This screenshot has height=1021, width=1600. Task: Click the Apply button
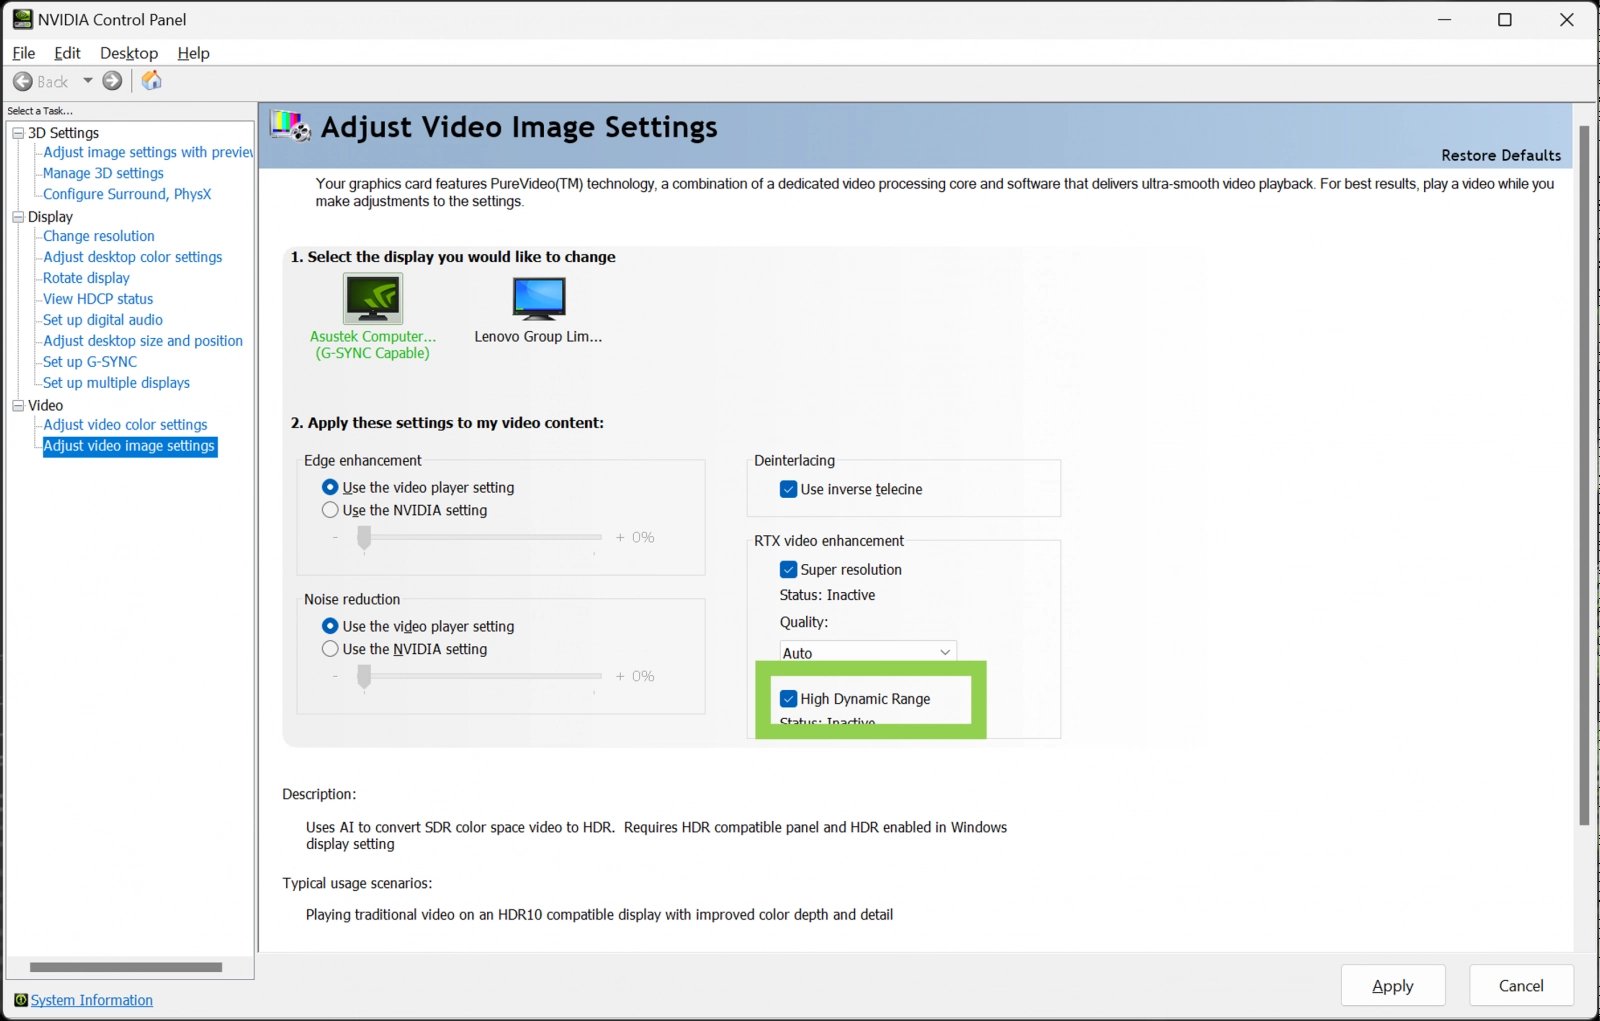(x=1392, y=985)
